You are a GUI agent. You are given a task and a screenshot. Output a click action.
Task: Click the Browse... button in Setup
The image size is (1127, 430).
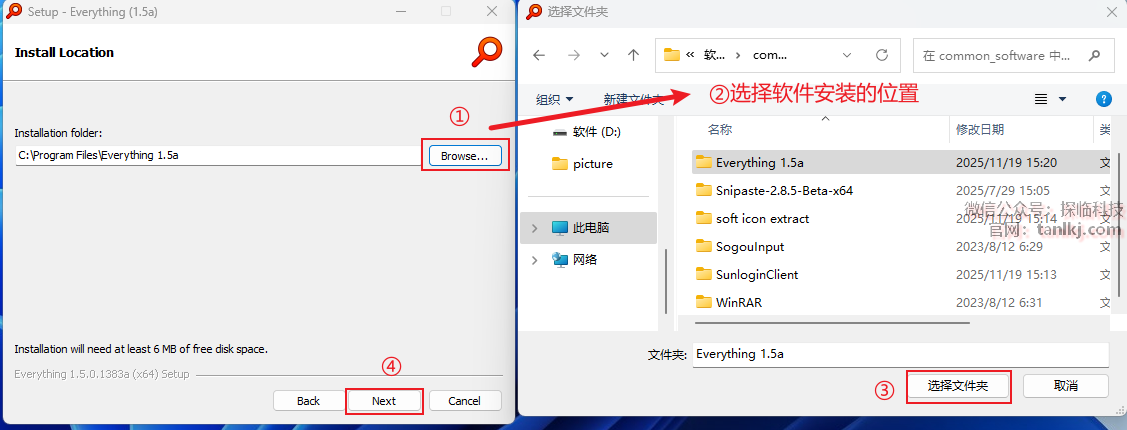coord(464,155)
